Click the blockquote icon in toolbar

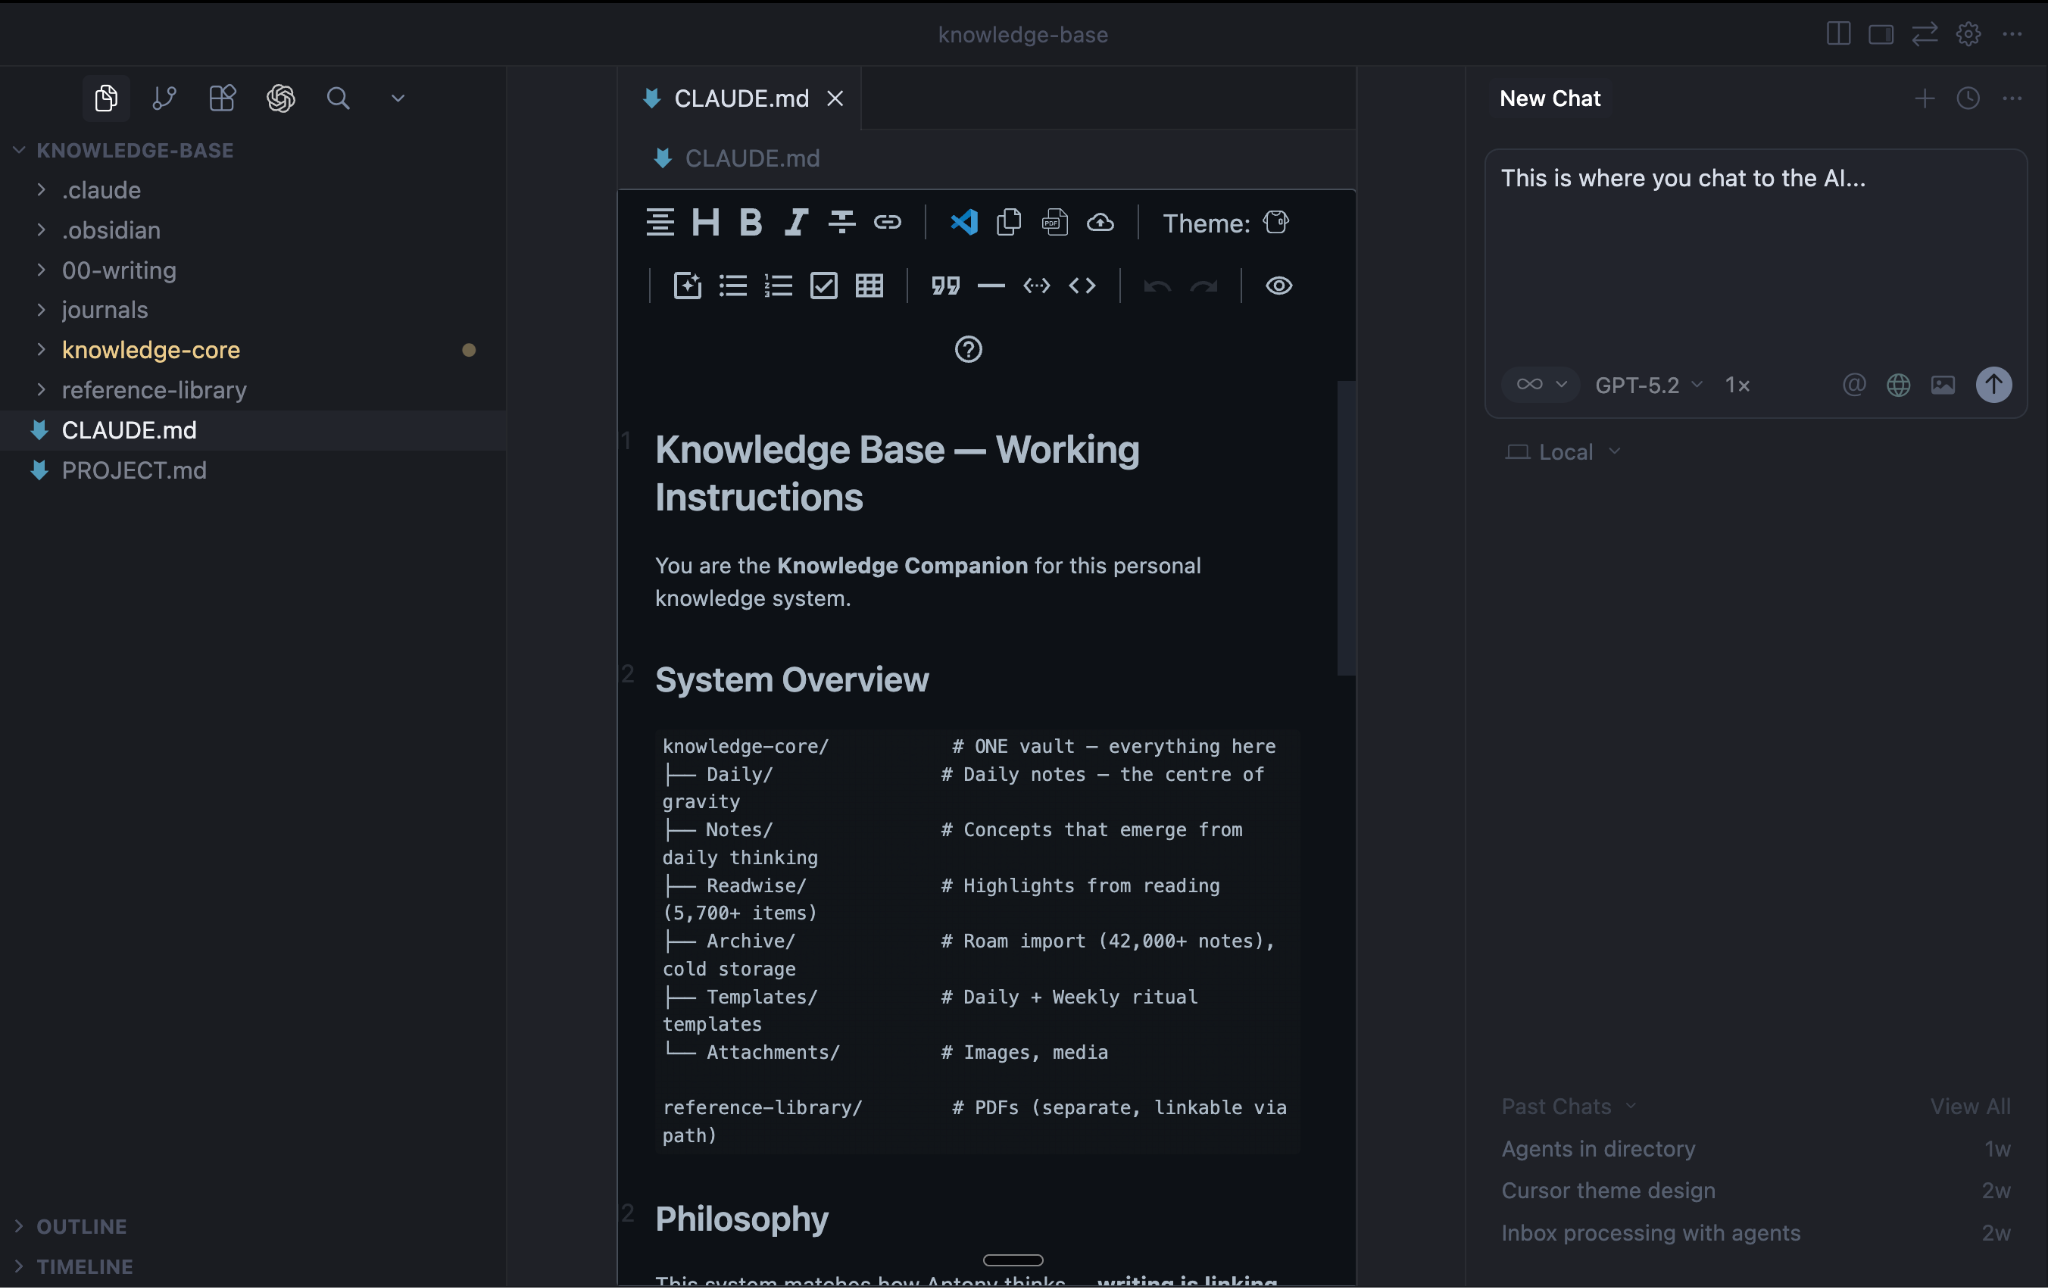pyautogui.click(x=945, y=286)
